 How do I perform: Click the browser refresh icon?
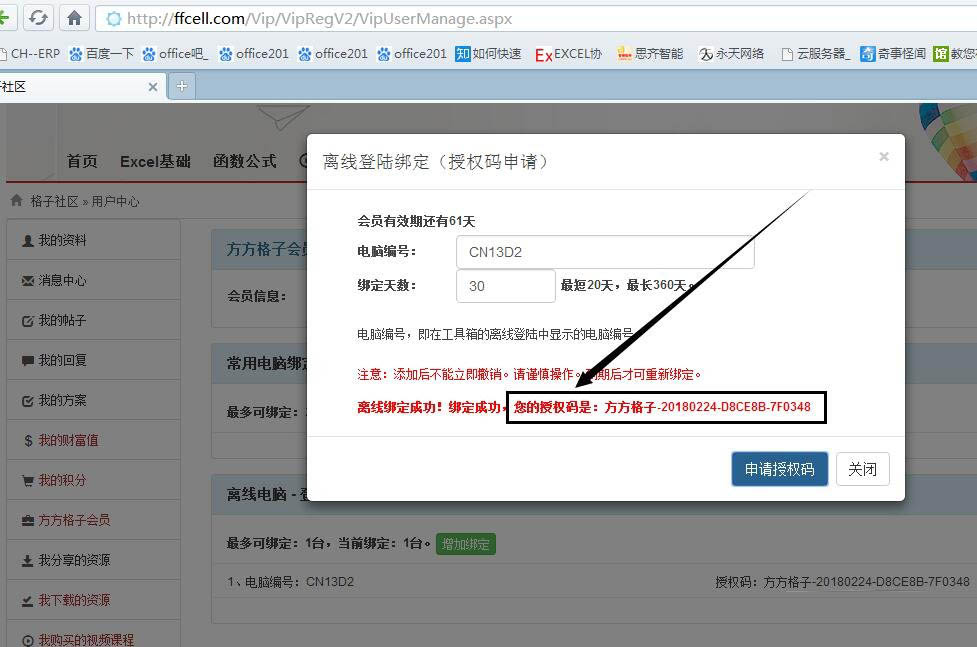tap(39, 18)
